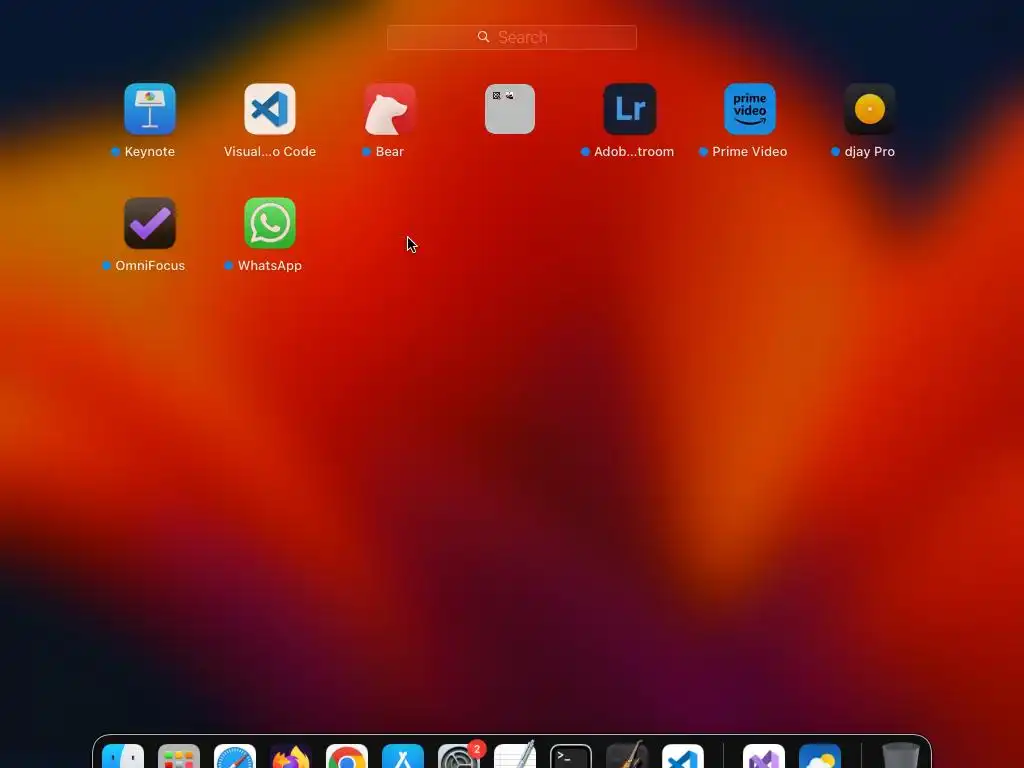Open the App Store in the Dock

[x=403, y=758]
